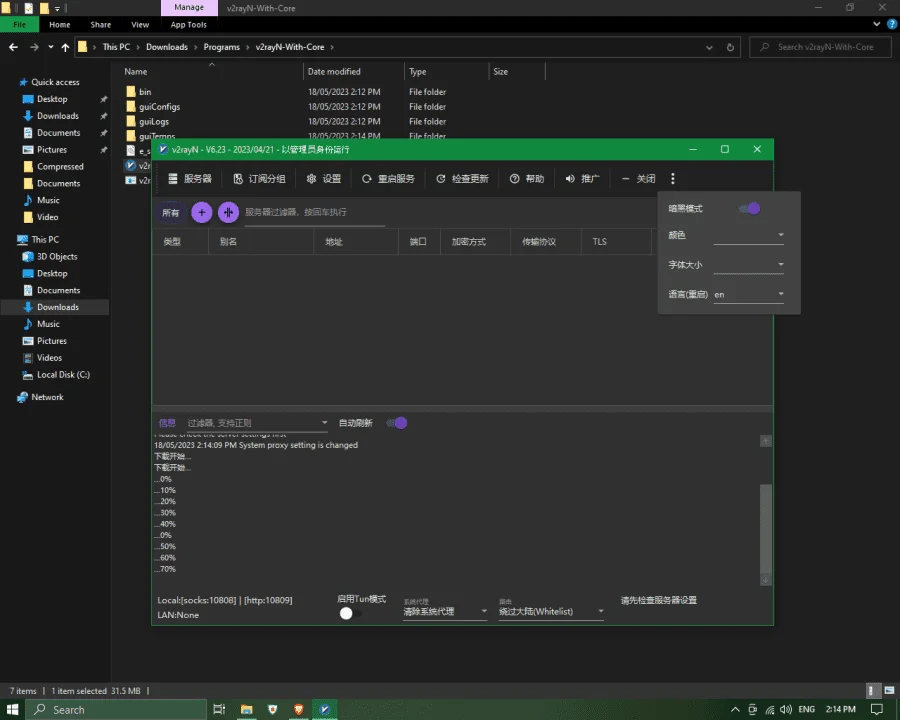Open the routing dropdown showing Whitelist
This screenshot has height=720, width=900.
551,611
